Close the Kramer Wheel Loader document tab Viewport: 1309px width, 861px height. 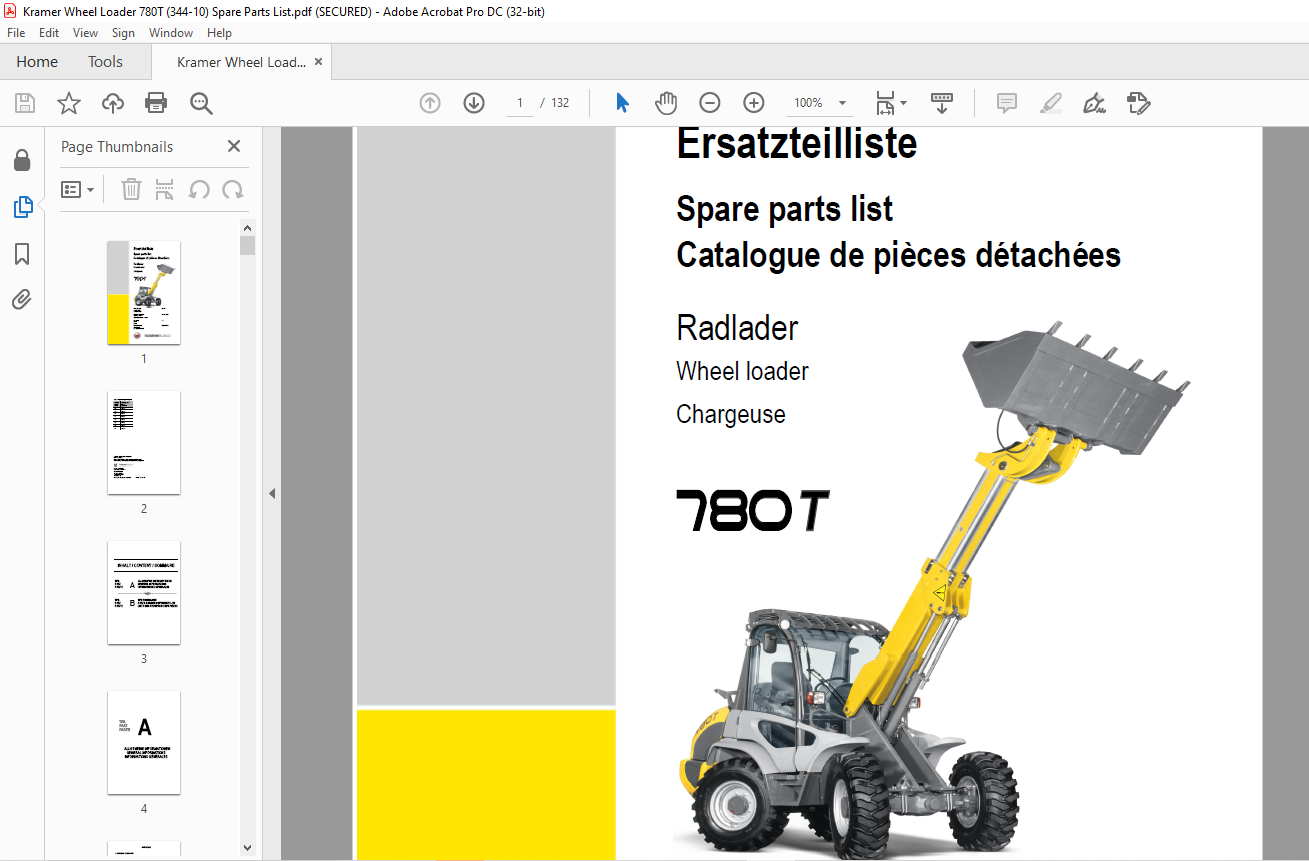[318, 62]
